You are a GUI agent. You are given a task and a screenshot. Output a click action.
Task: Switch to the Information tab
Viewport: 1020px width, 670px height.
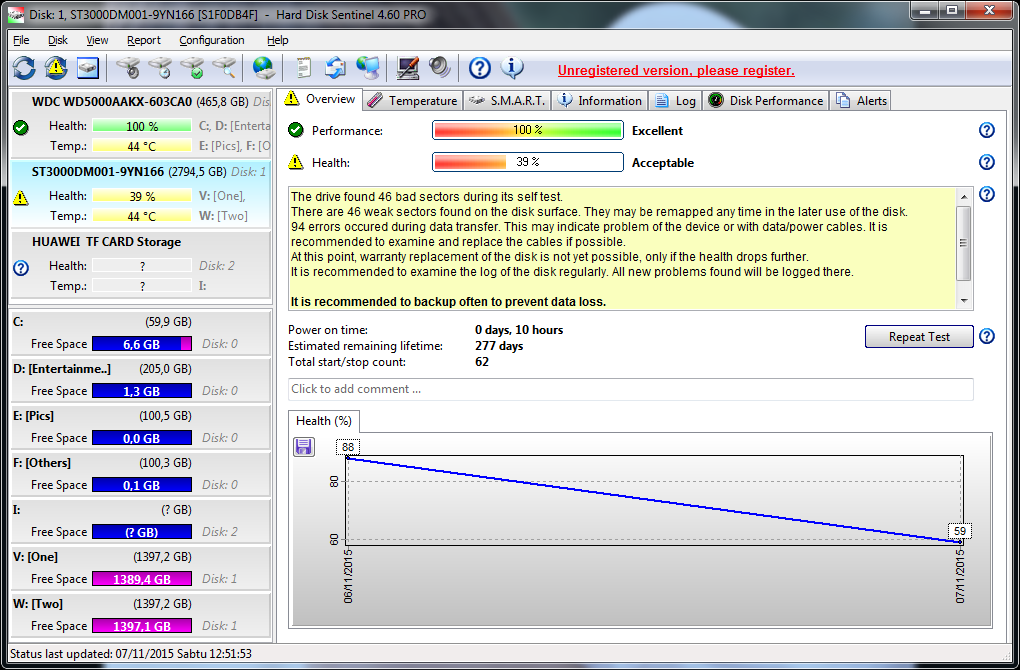(x=600, y=101)
